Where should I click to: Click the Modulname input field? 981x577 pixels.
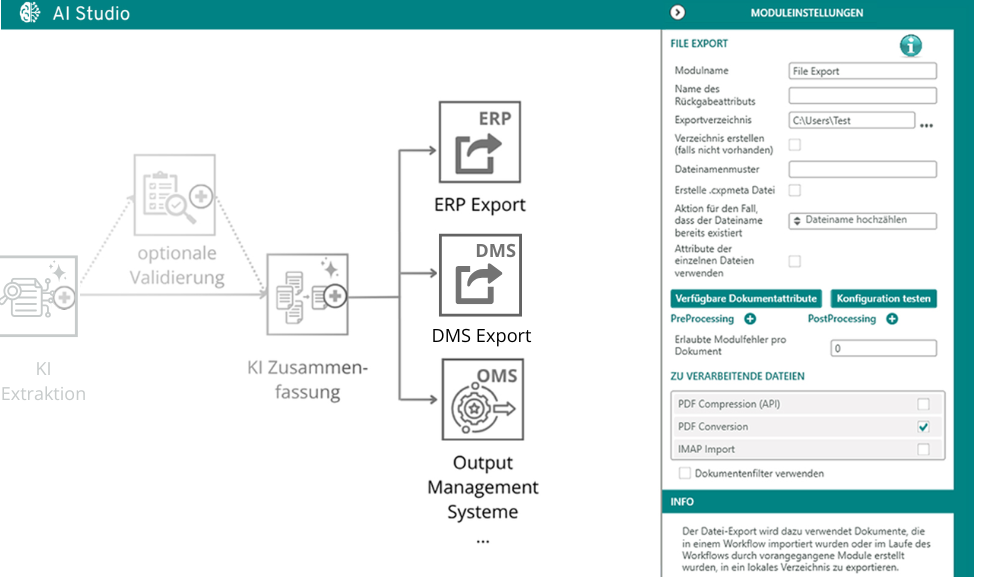coord(862,71)
